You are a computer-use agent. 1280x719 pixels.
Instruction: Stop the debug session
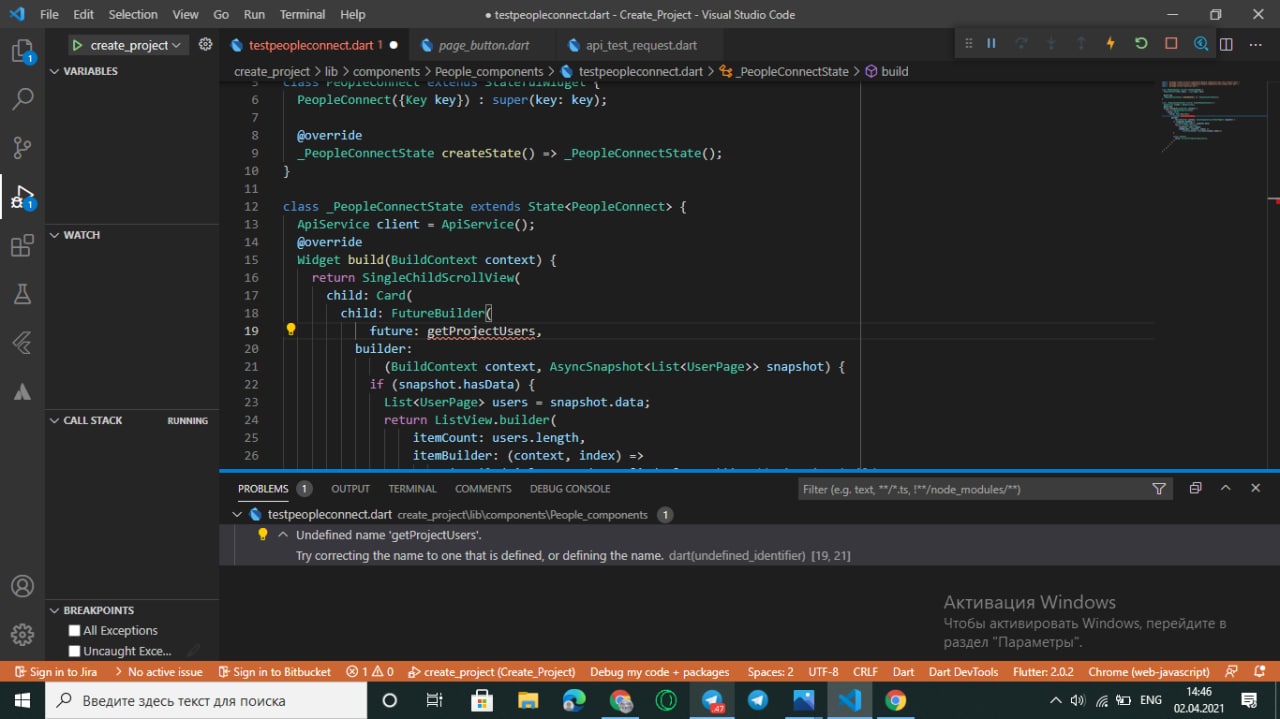1171,44
